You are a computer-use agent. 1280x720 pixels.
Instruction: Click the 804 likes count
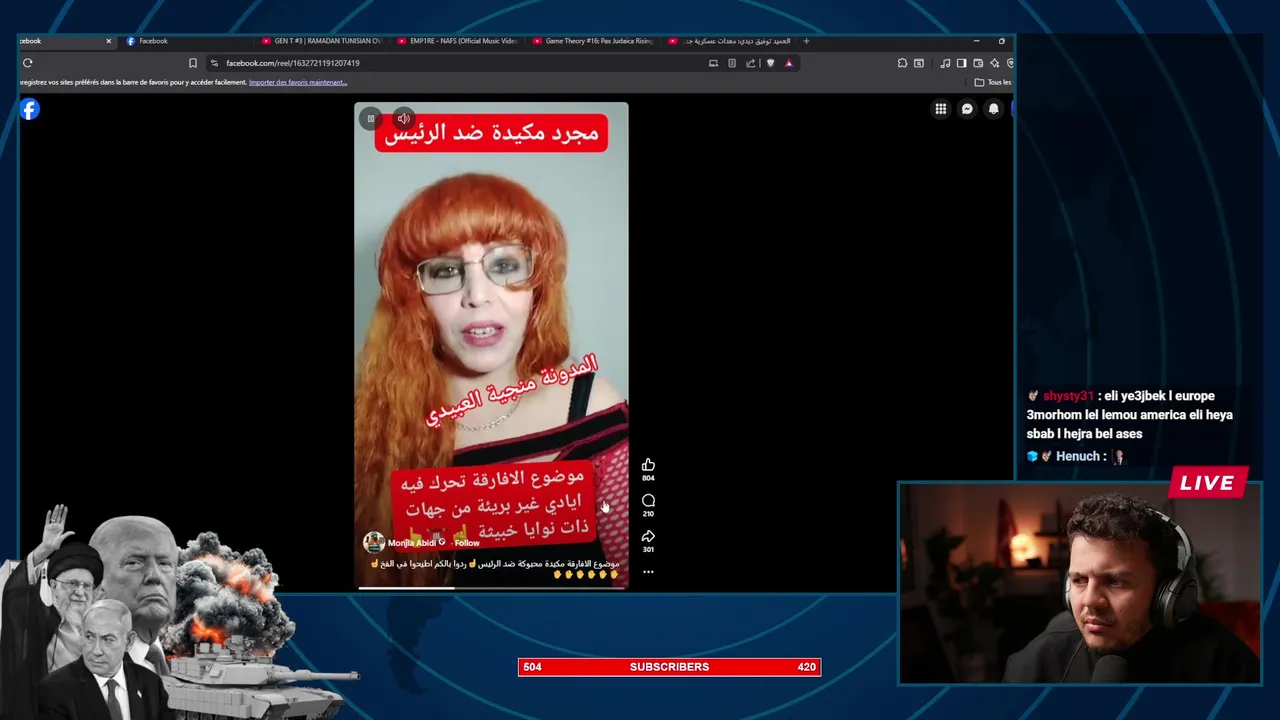(x=648, y=478)
